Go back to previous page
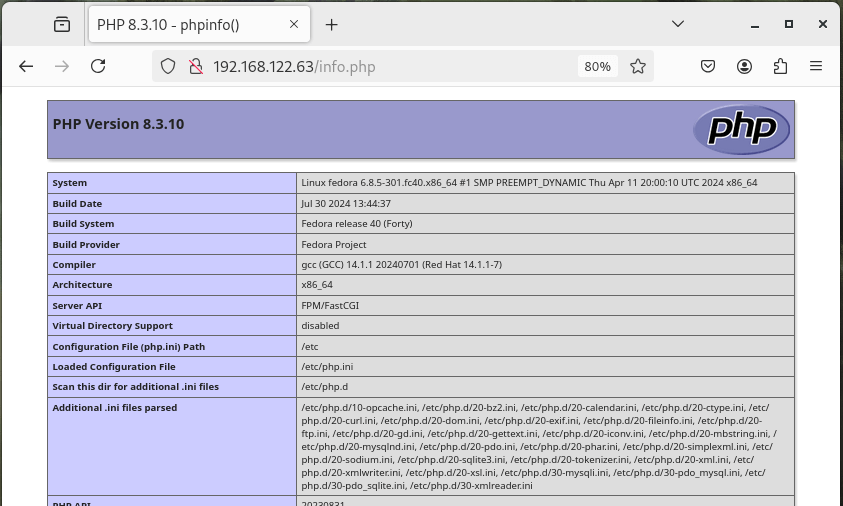 (x=26, y=66)
